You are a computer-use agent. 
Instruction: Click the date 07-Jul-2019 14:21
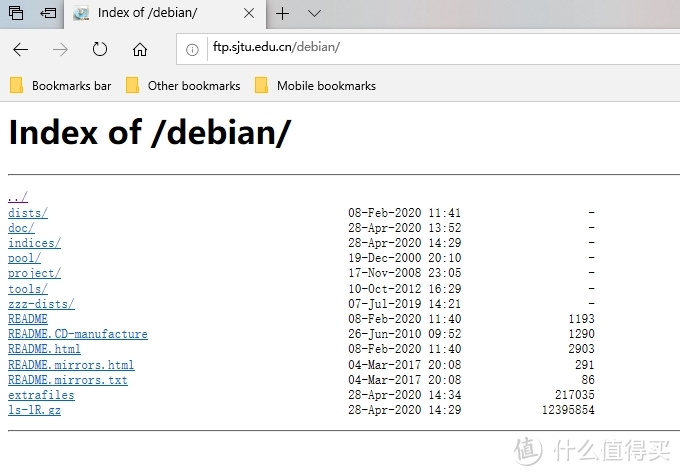[x=405, y=304]
